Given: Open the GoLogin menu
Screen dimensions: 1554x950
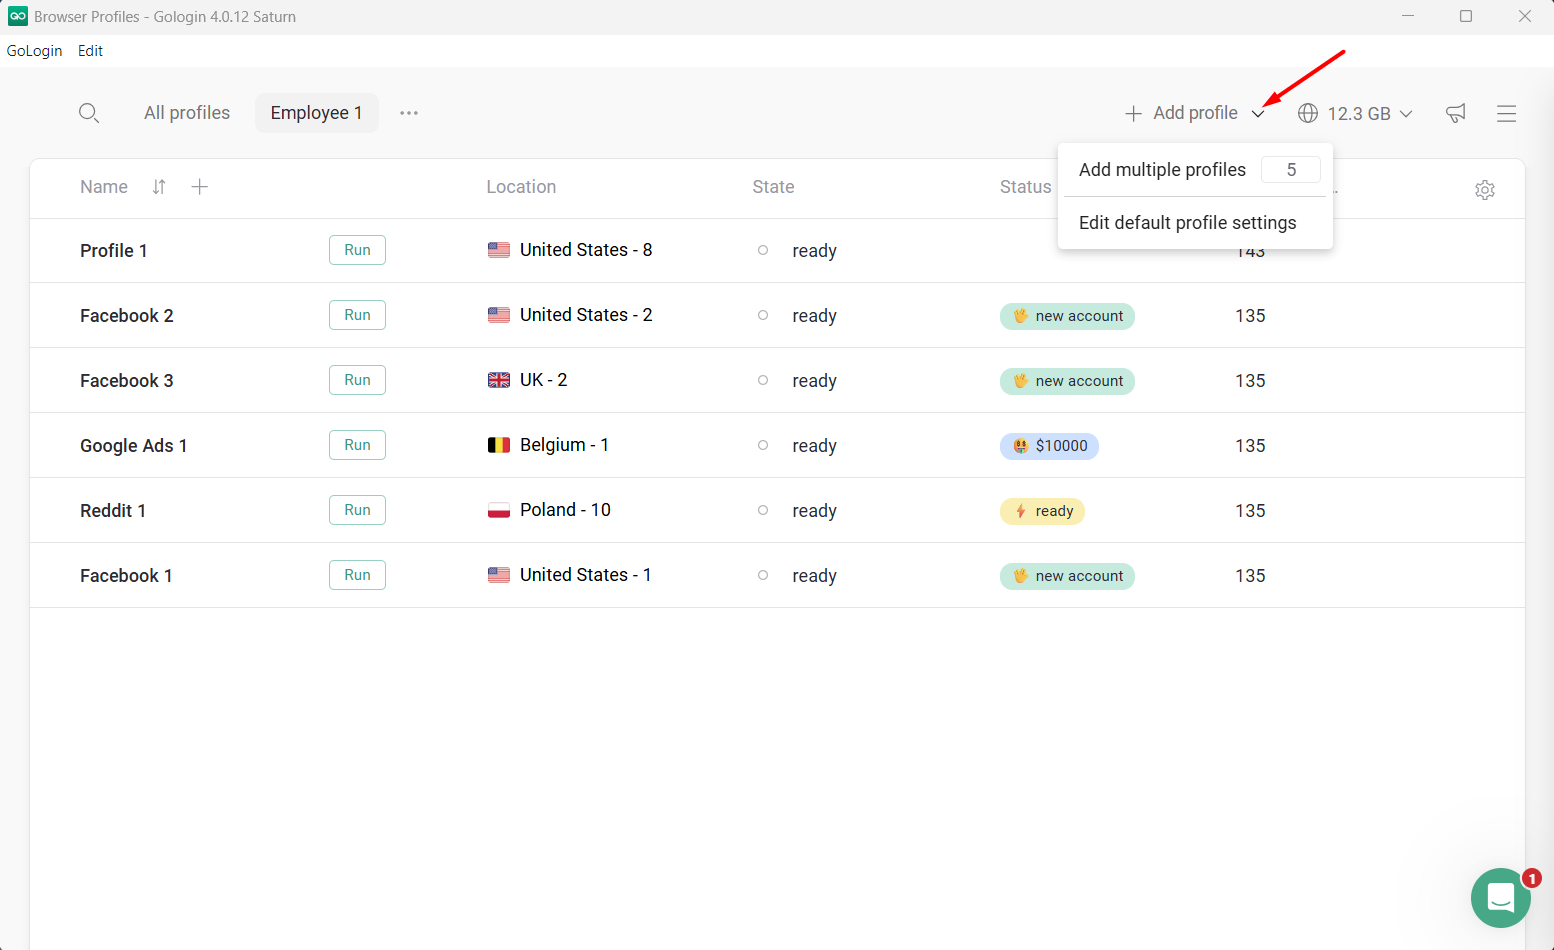Looking at the screenshot, I should pos(35,51).
